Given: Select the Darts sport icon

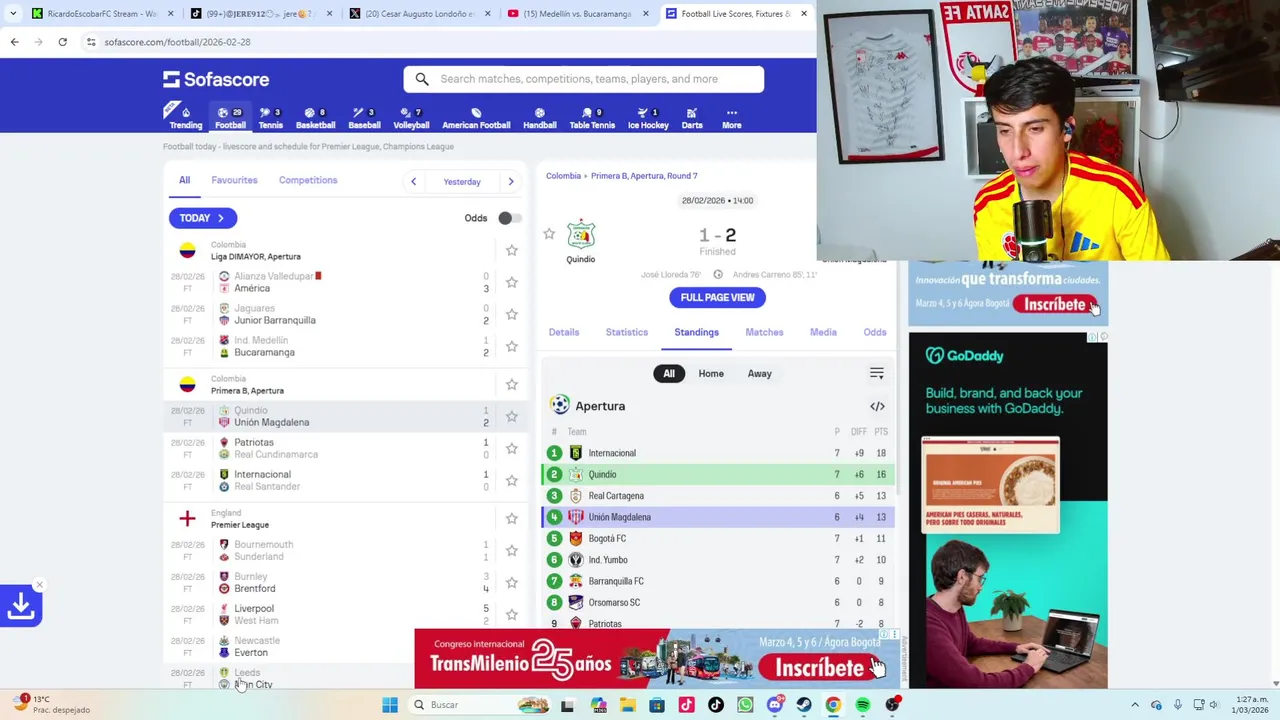Looking at the screenshot, I should pyautogui.click(x=692, y=118).
